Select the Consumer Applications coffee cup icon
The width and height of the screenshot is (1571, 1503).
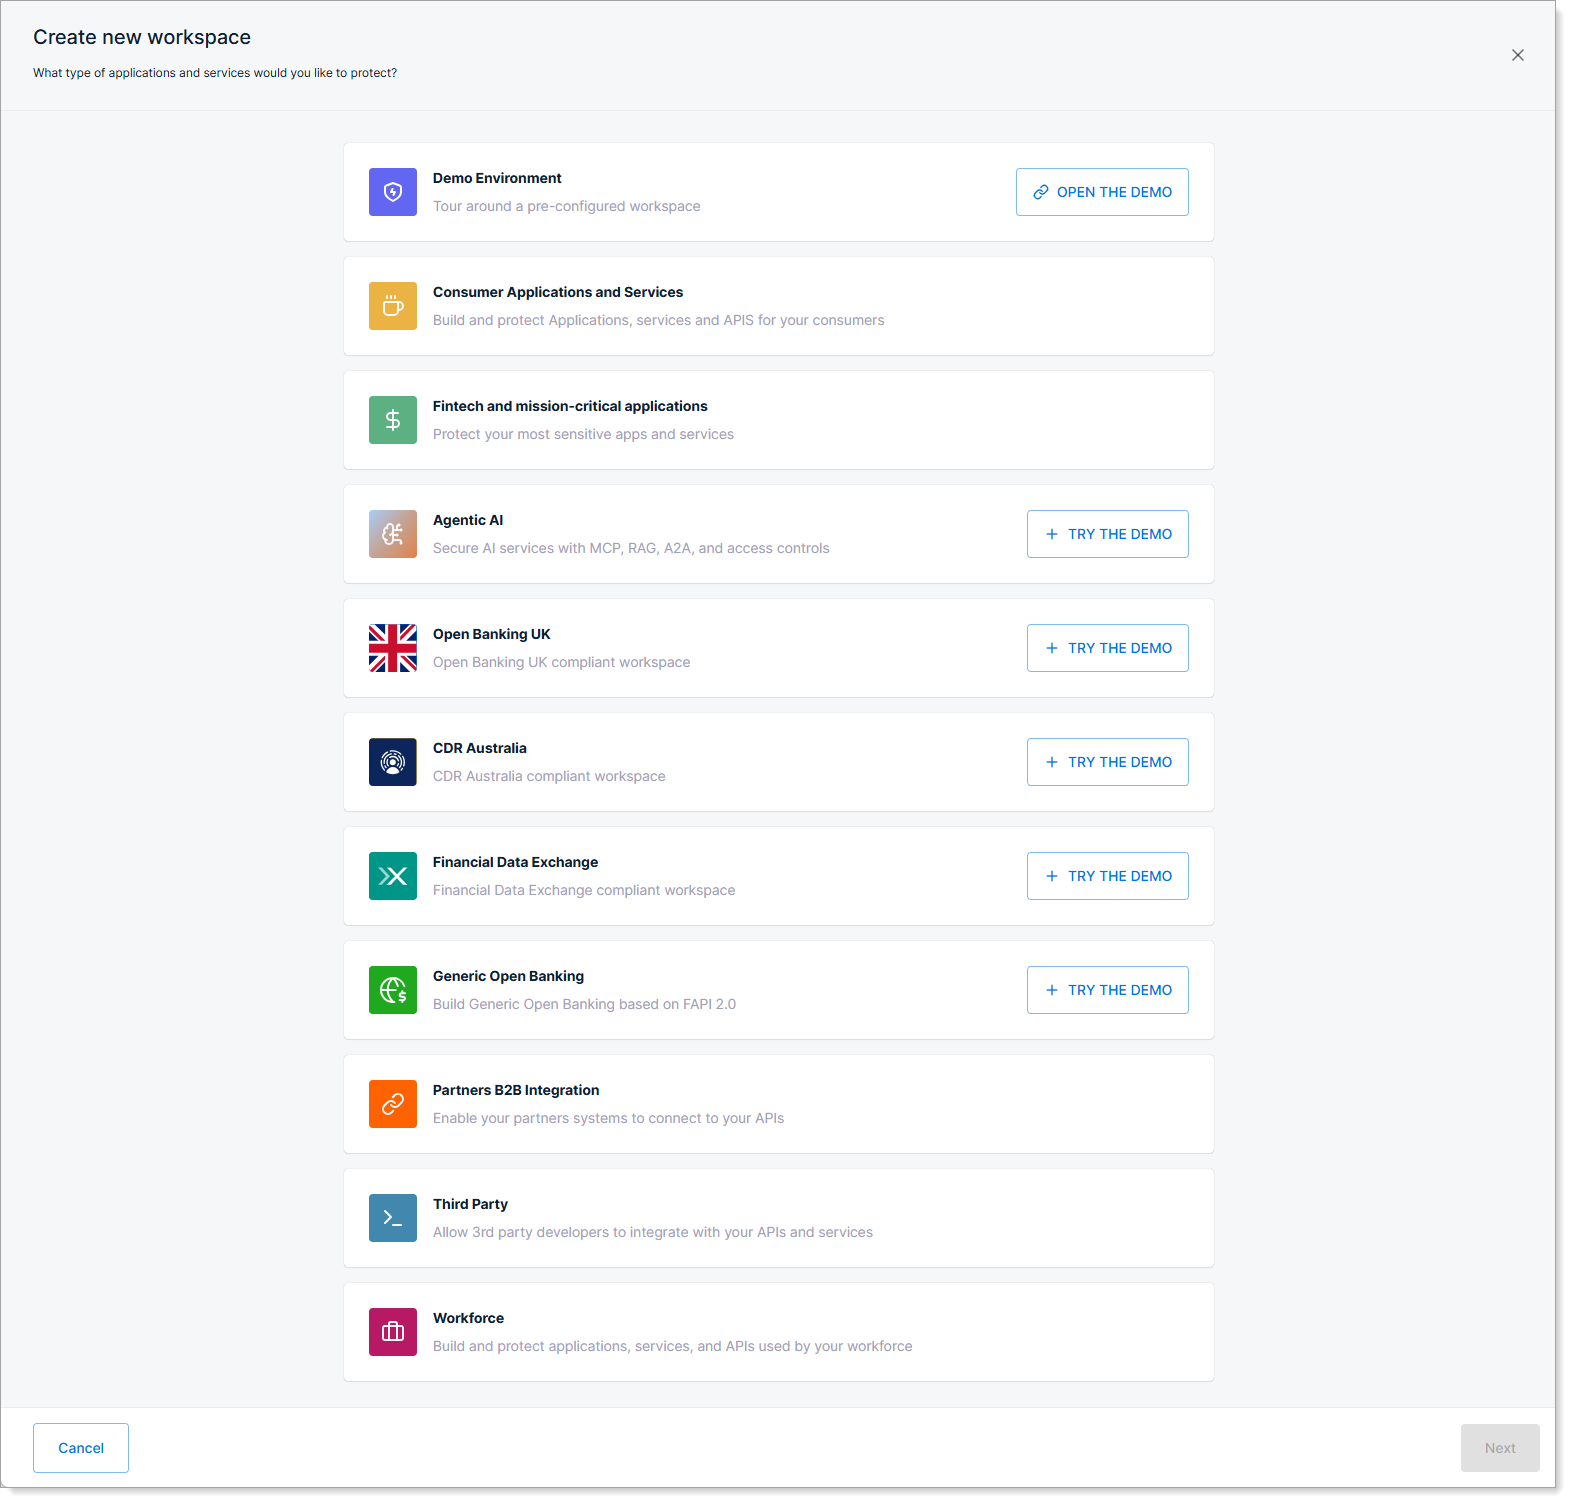(392, 306)
